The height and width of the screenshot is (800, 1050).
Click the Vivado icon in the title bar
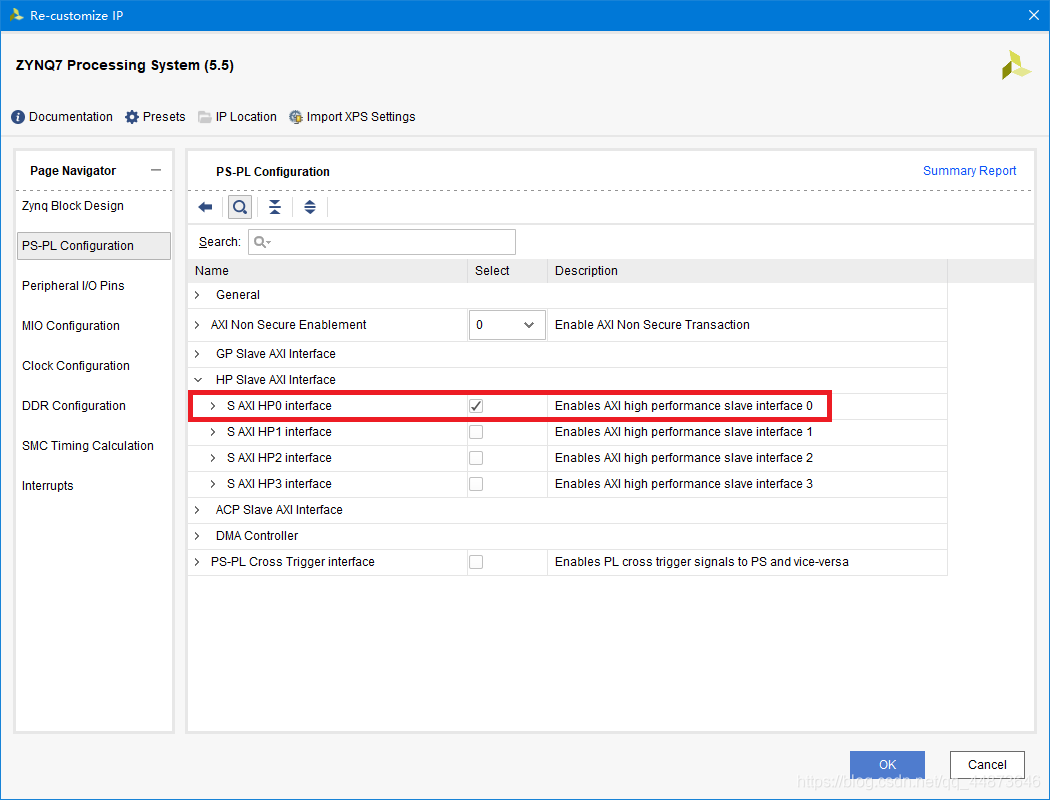click(x=17, y=15)
